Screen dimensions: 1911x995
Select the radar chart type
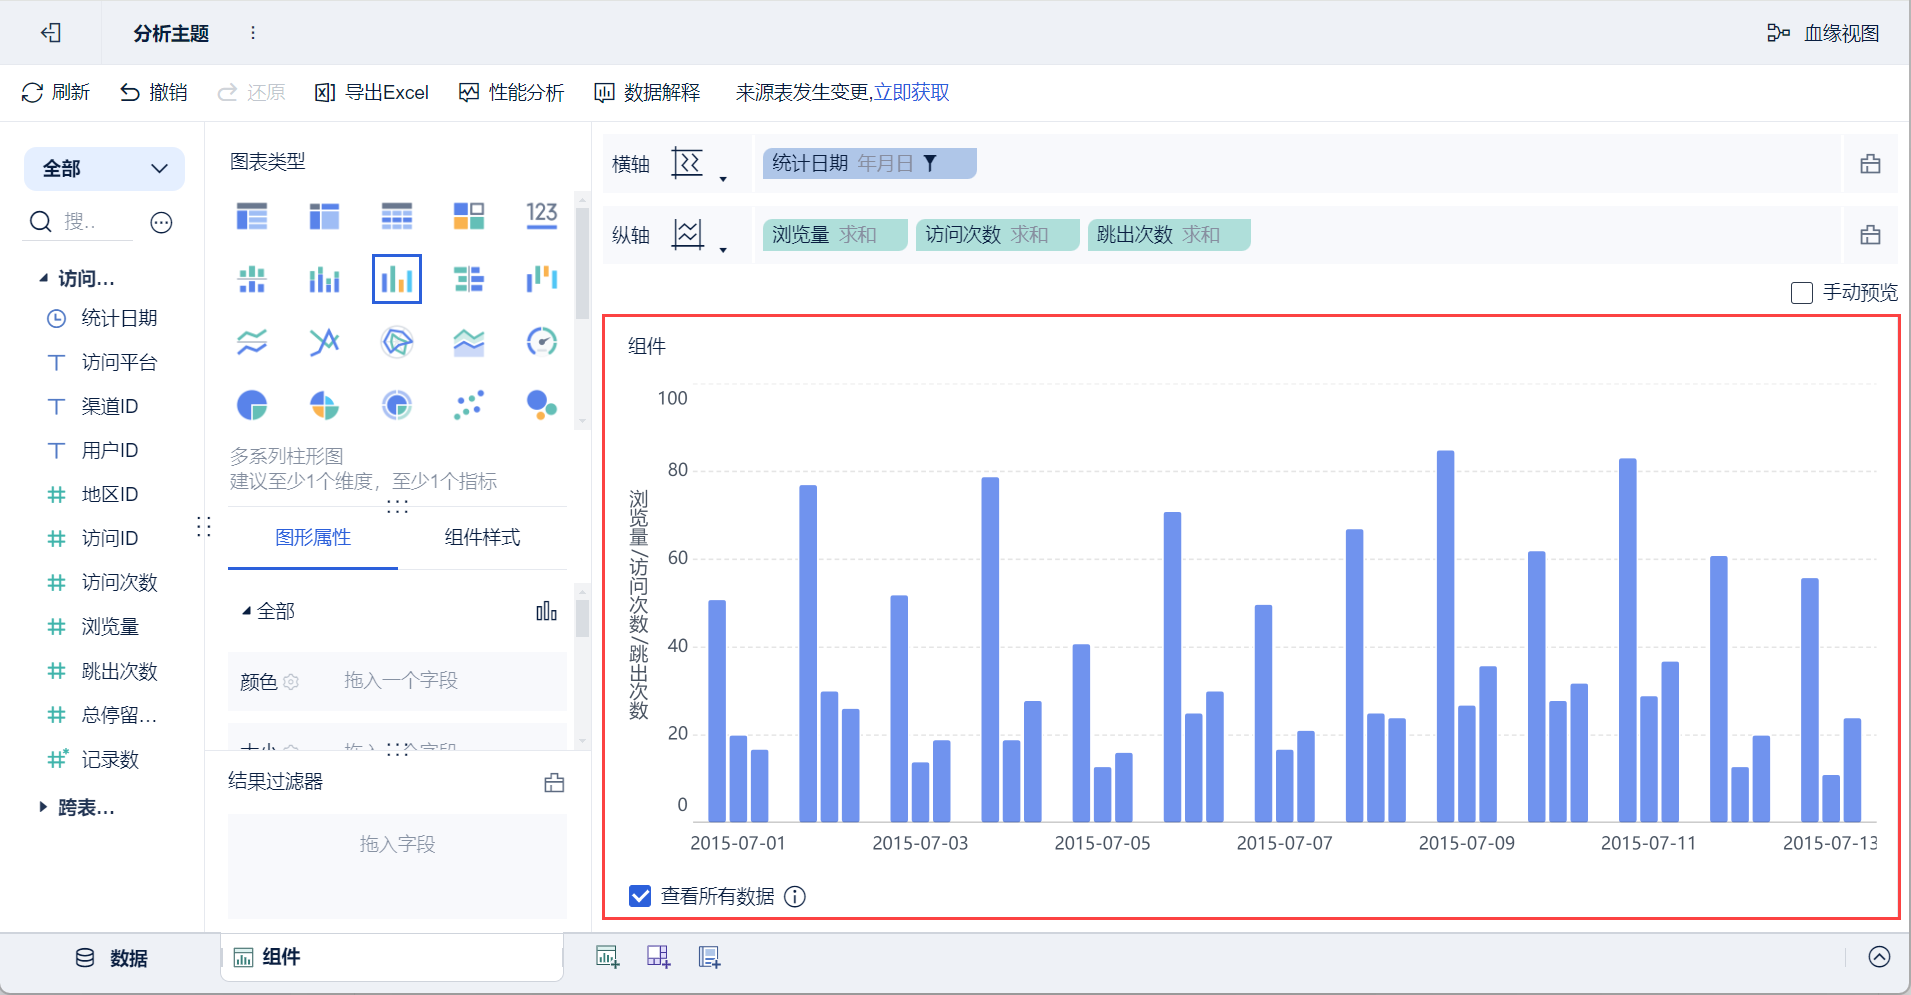(x=396, y=341)
